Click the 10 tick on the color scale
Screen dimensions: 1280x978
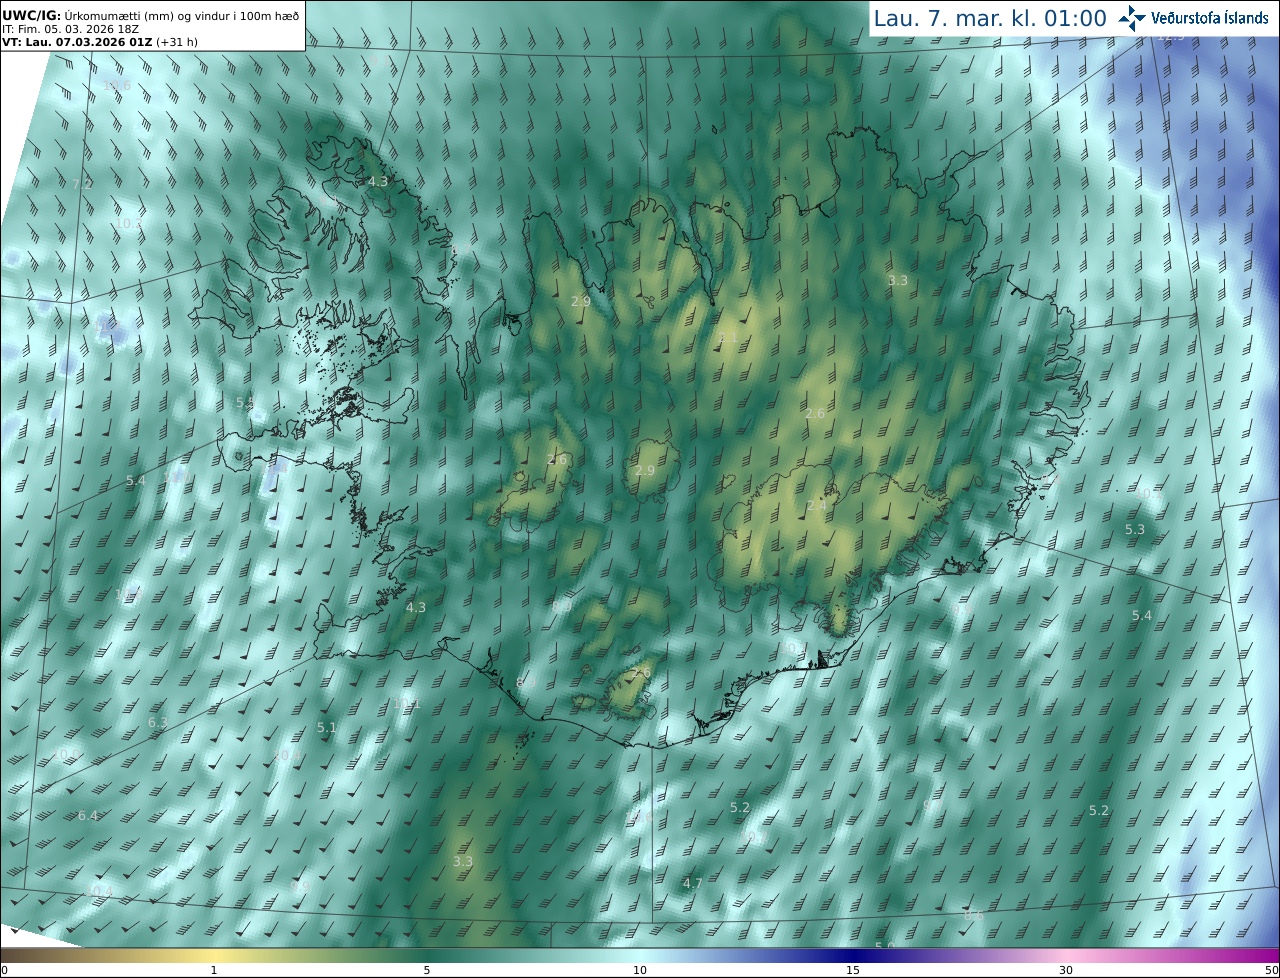640,970
